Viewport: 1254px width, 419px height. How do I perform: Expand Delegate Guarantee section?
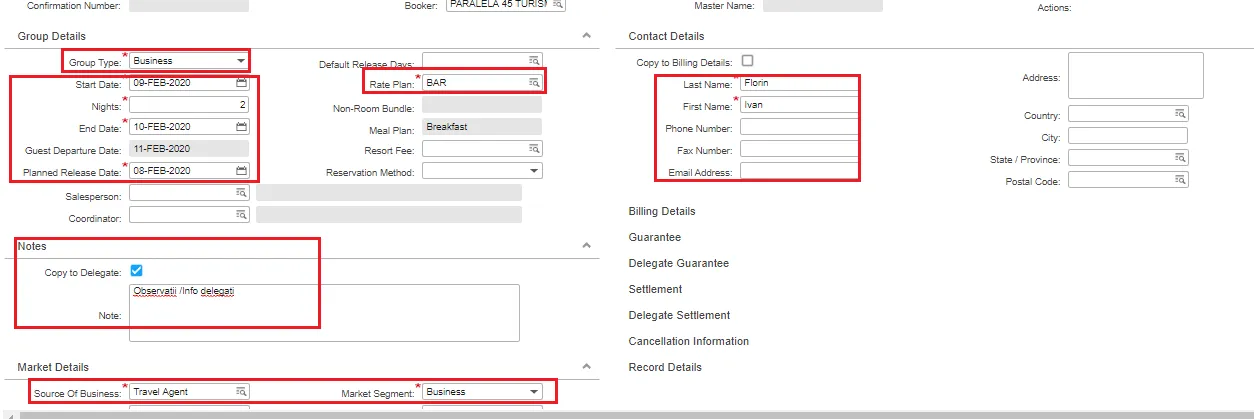(x=679, y=263)
